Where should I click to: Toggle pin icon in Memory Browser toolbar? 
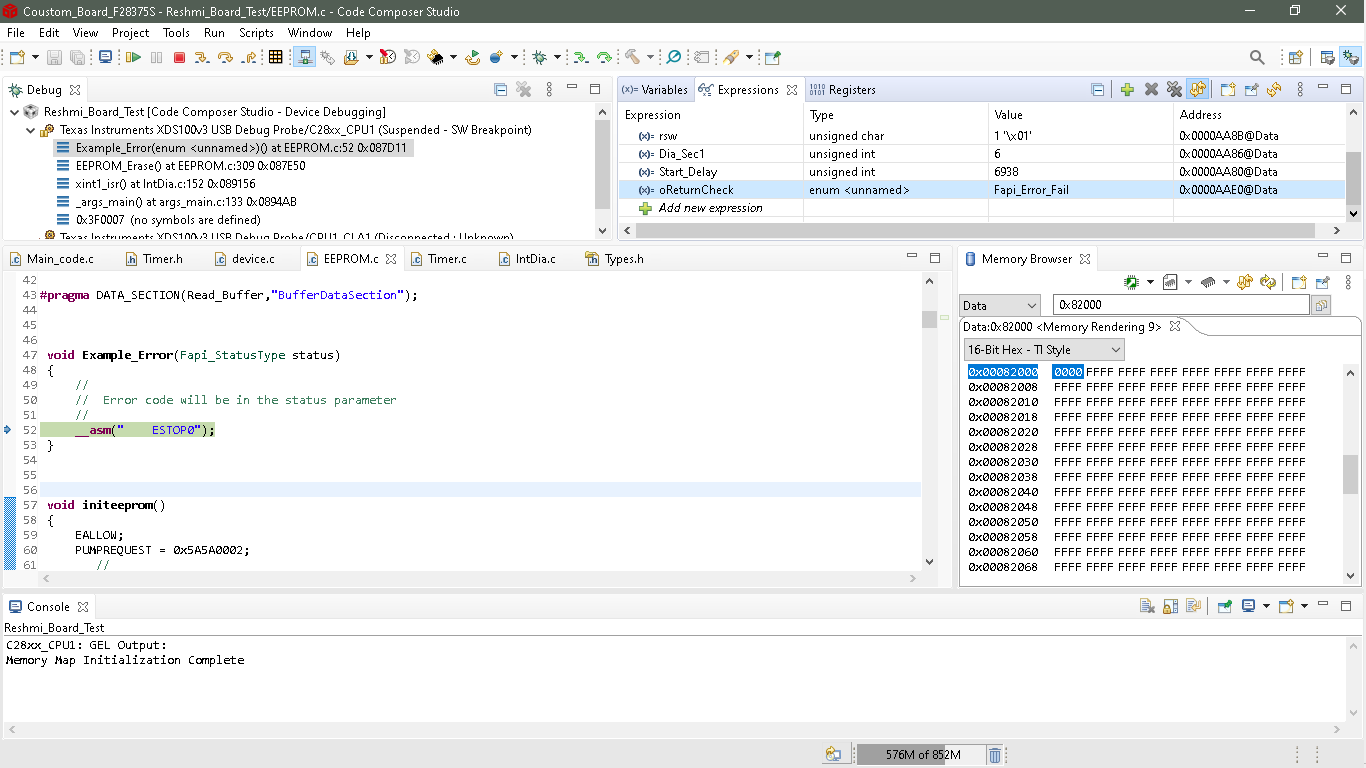point(1323,283)
